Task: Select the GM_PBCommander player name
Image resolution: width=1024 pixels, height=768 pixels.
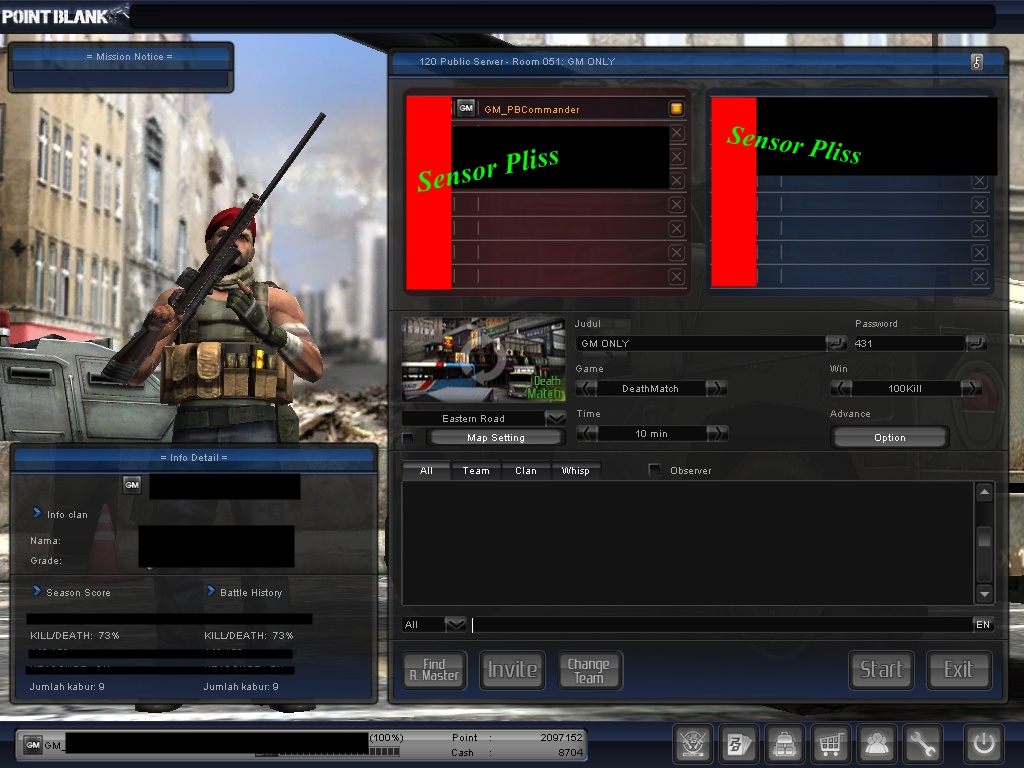Action: point(532,109)
